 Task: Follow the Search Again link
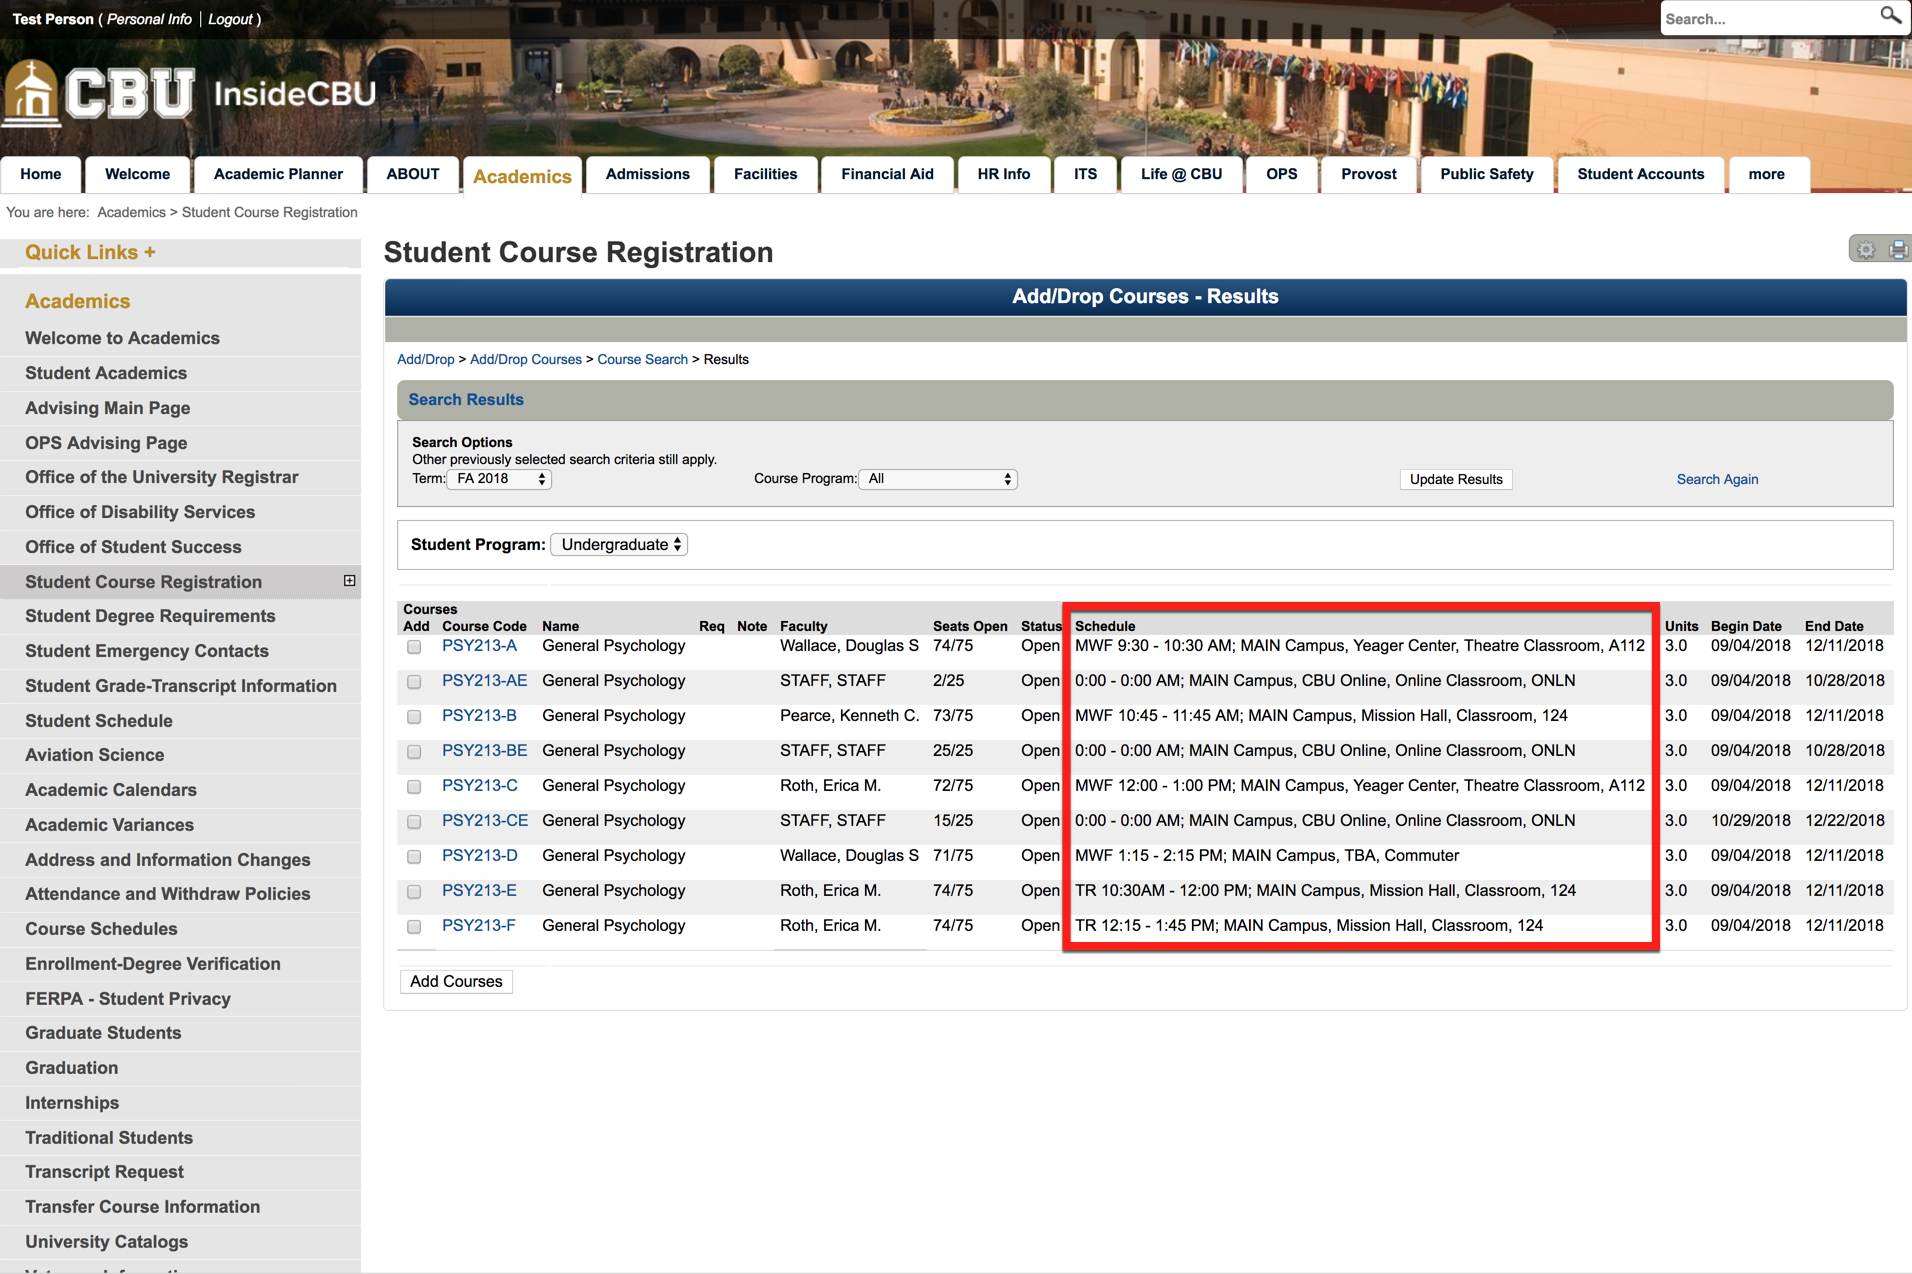[1716, 479]
